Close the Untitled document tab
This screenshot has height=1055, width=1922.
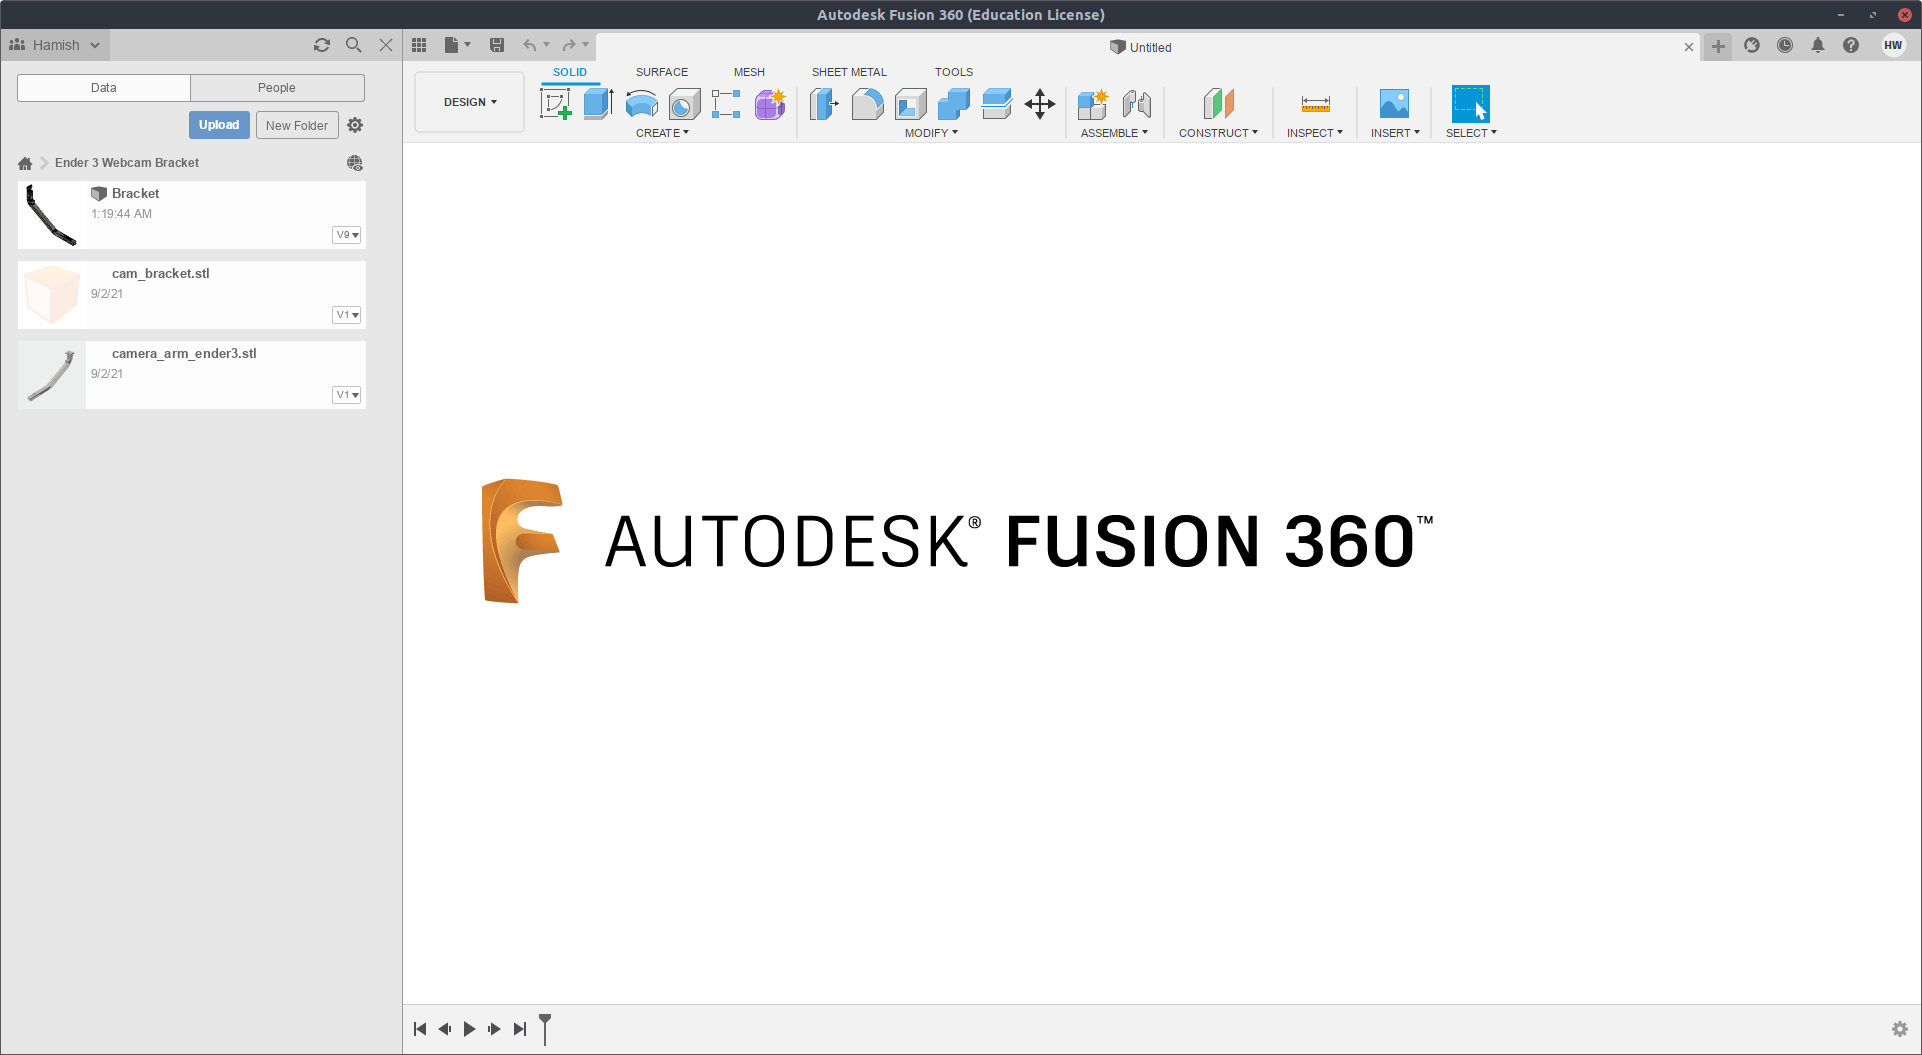[x=1689, y=47]
